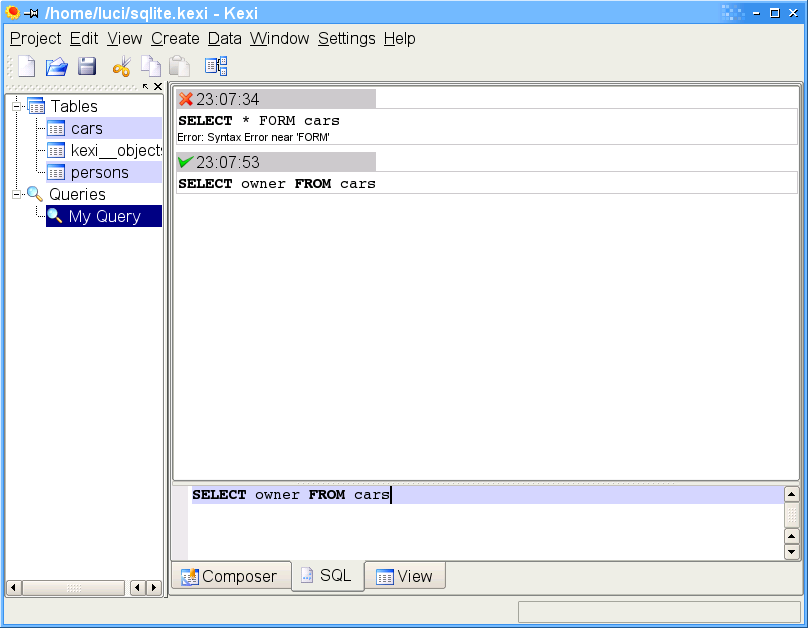Click the Paste clipboard icon

click(179, 67)
